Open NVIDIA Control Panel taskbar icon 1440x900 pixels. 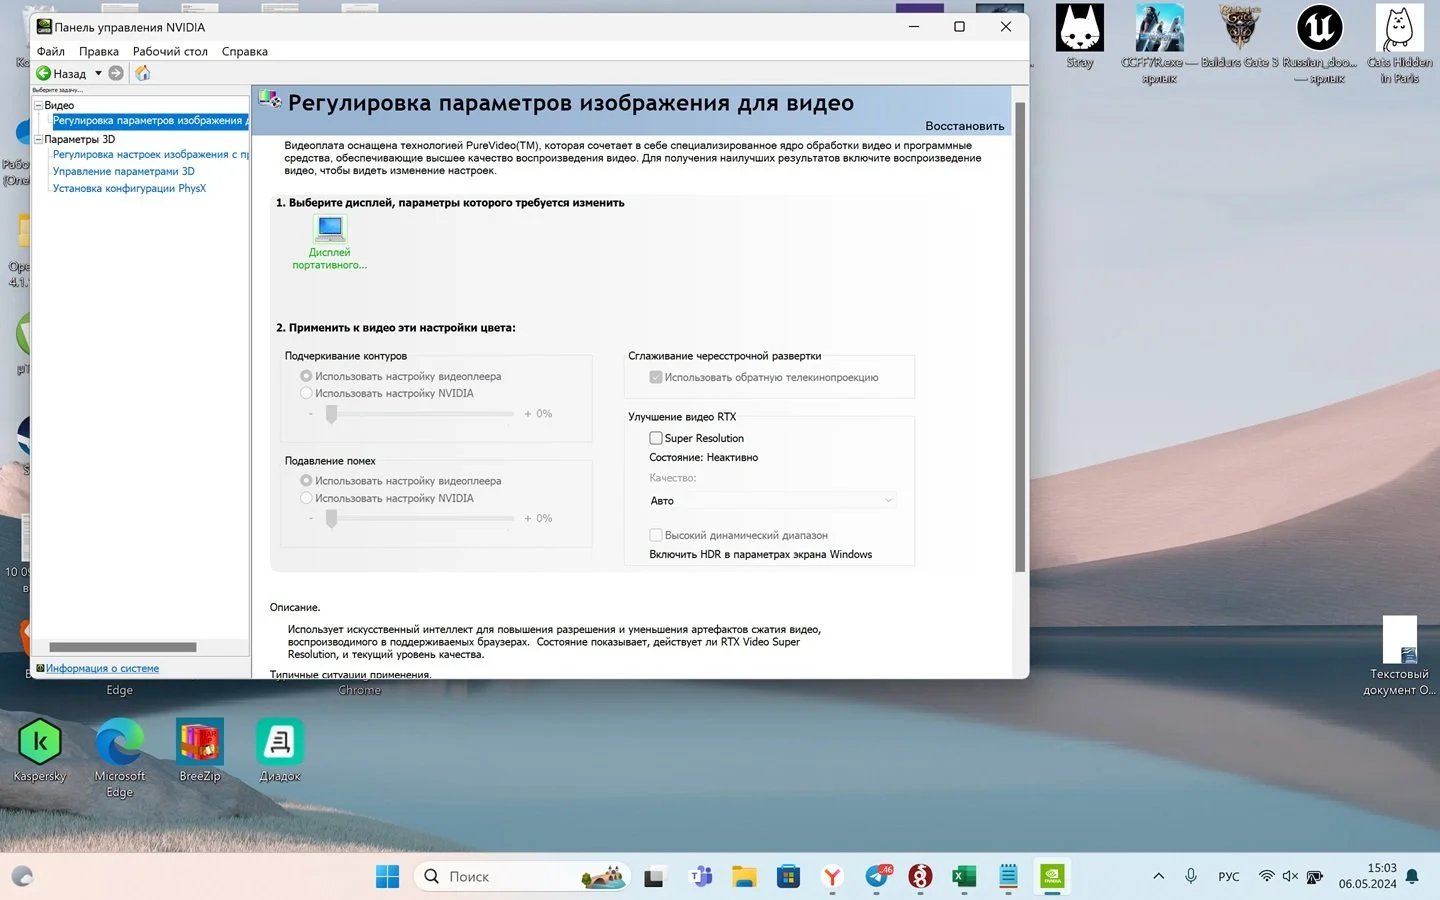1052,877
